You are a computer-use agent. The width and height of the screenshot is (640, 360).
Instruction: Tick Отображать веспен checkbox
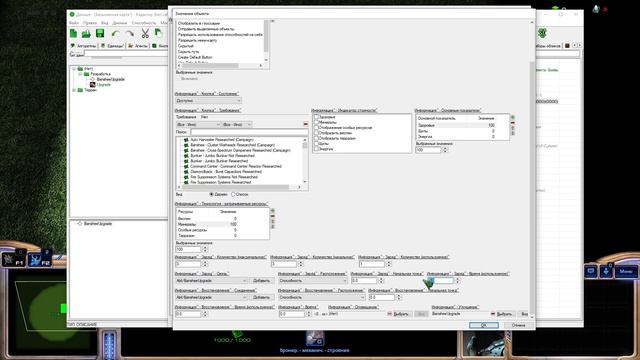point(316,133)
